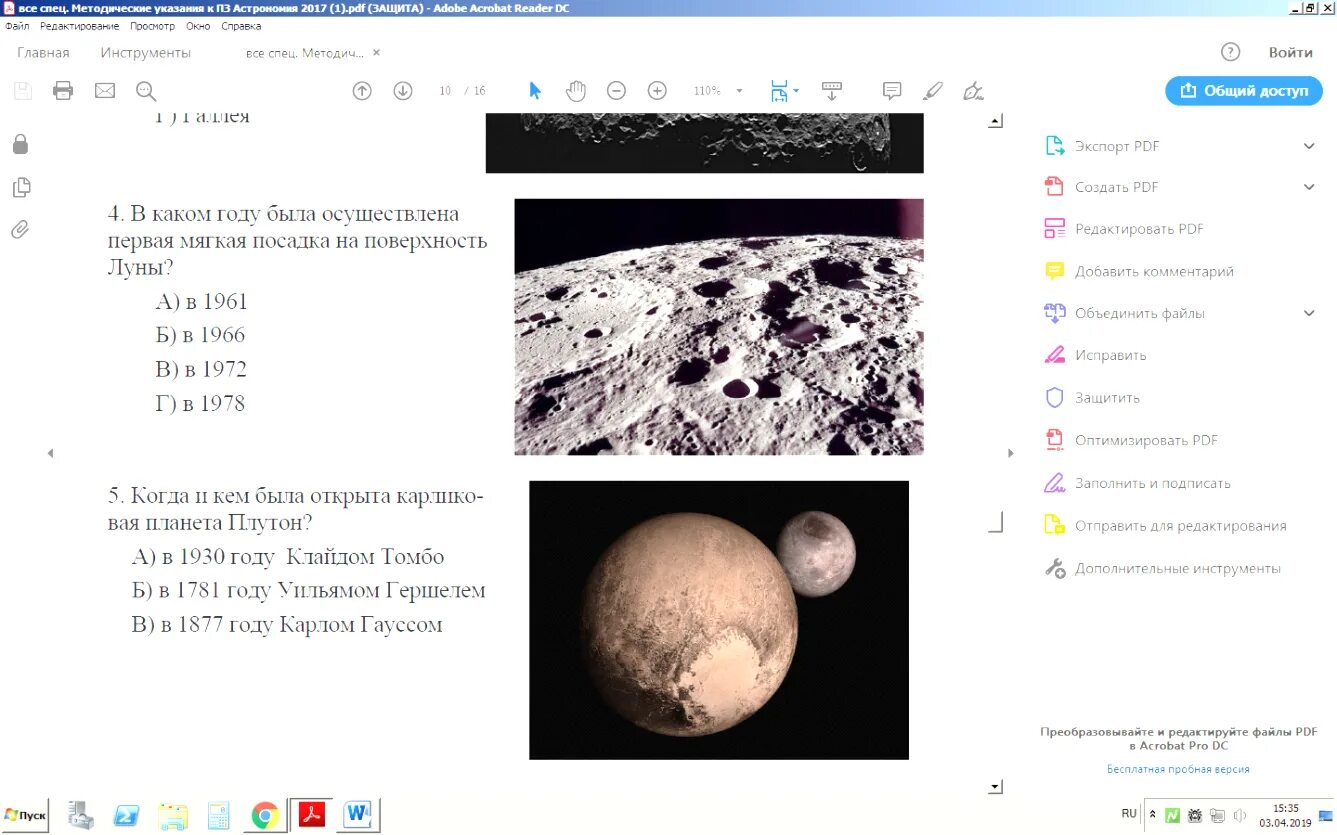Click scrollbar up arrow of document
Screen dimensions: 1337x835
995,122
